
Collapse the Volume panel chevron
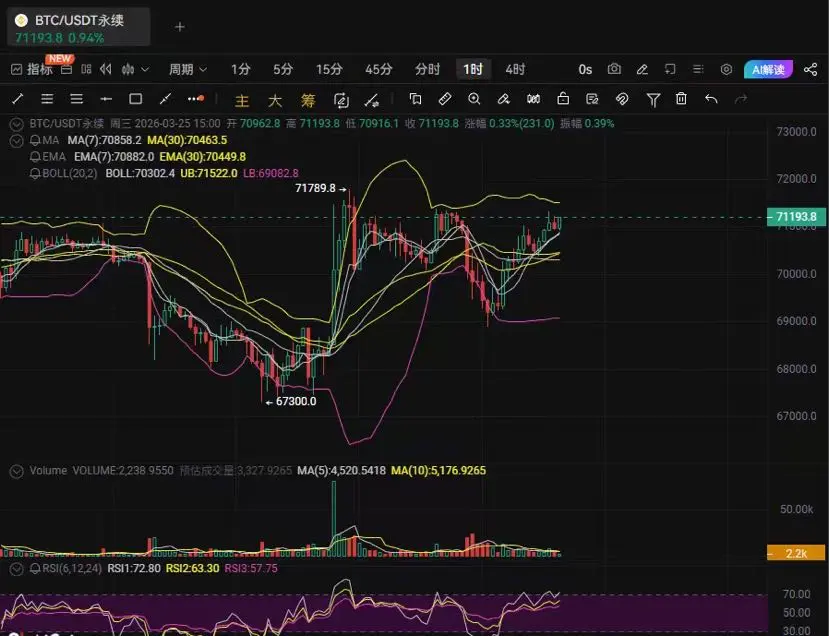16,471
